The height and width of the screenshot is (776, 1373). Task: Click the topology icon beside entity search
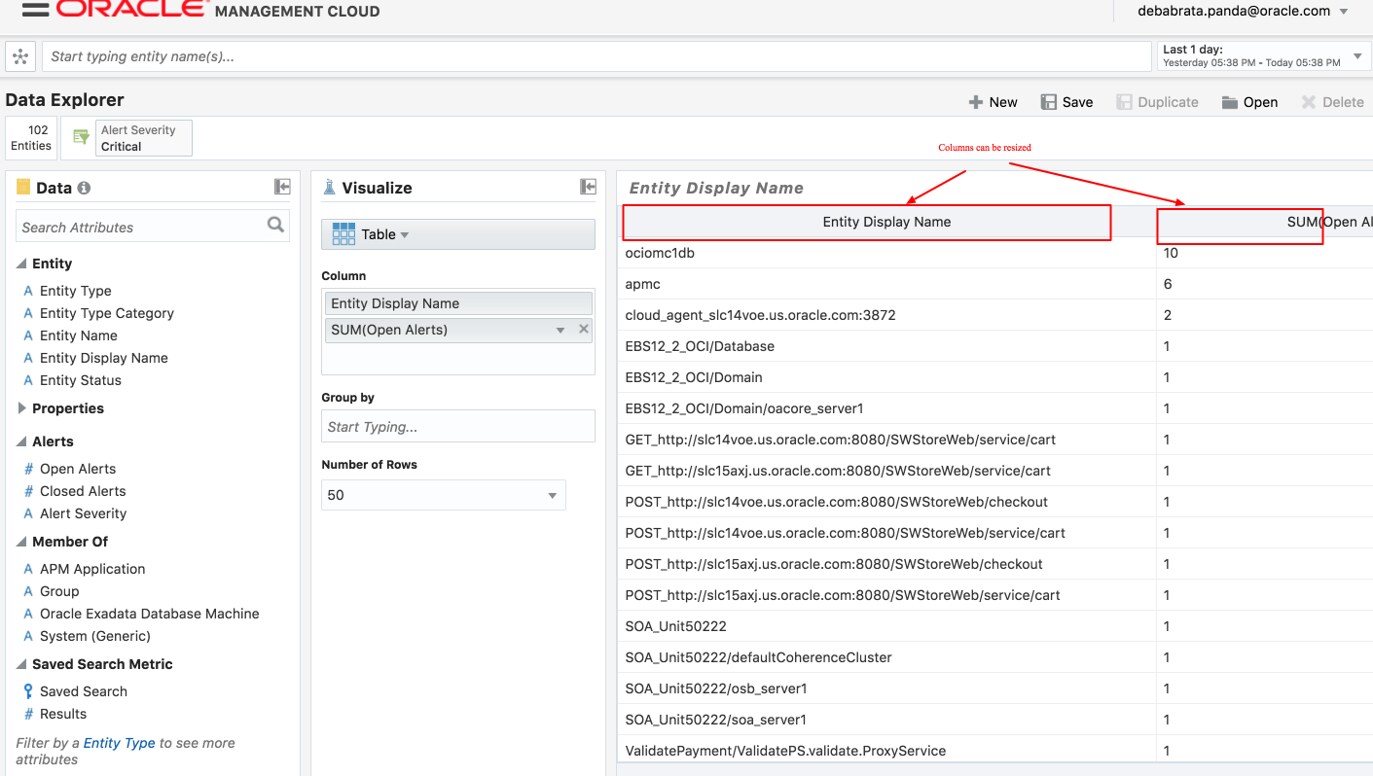pos(21,57)
